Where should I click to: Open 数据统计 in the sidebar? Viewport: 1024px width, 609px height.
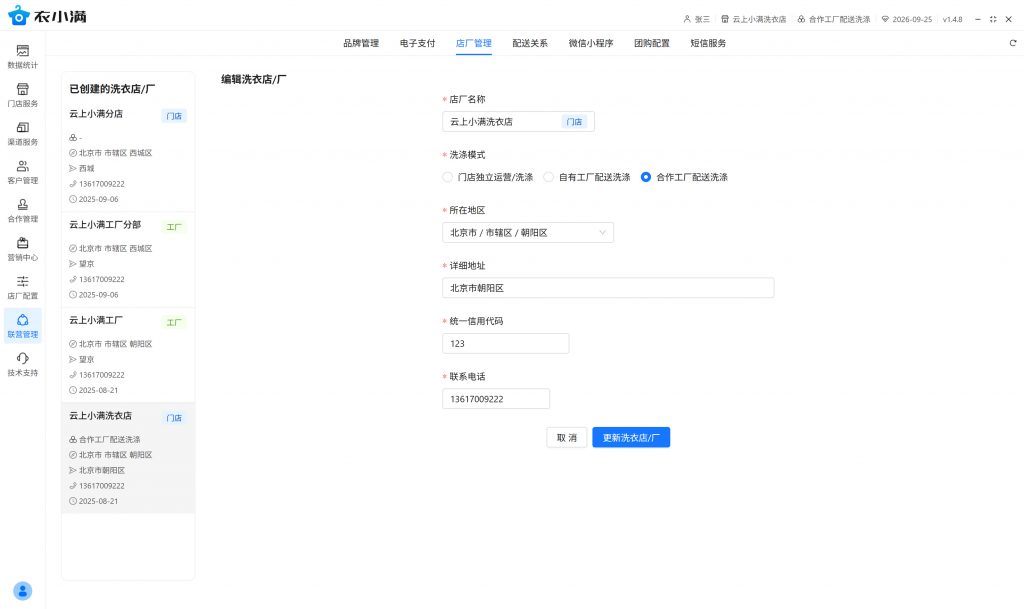point(22,56)
